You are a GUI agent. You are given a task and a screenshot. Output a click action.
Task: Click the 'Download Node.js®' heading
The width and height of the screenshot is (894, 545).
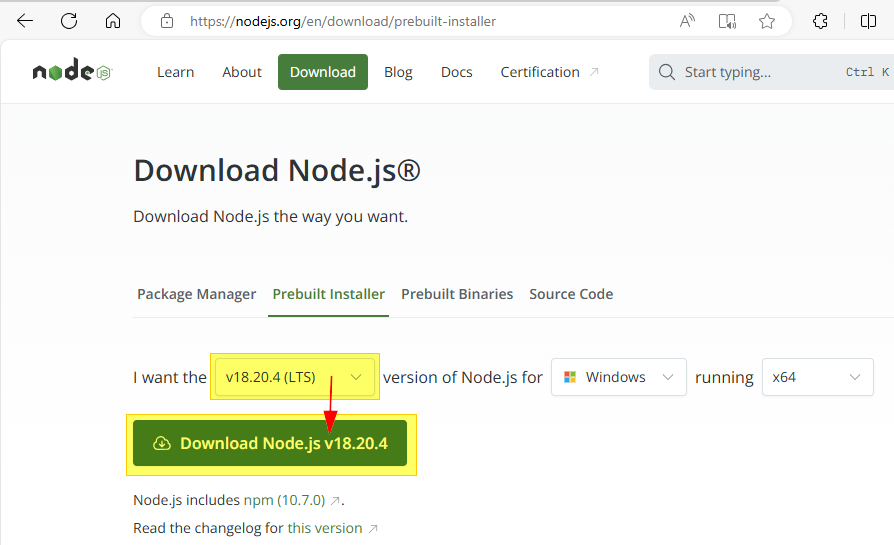(277, 171)
